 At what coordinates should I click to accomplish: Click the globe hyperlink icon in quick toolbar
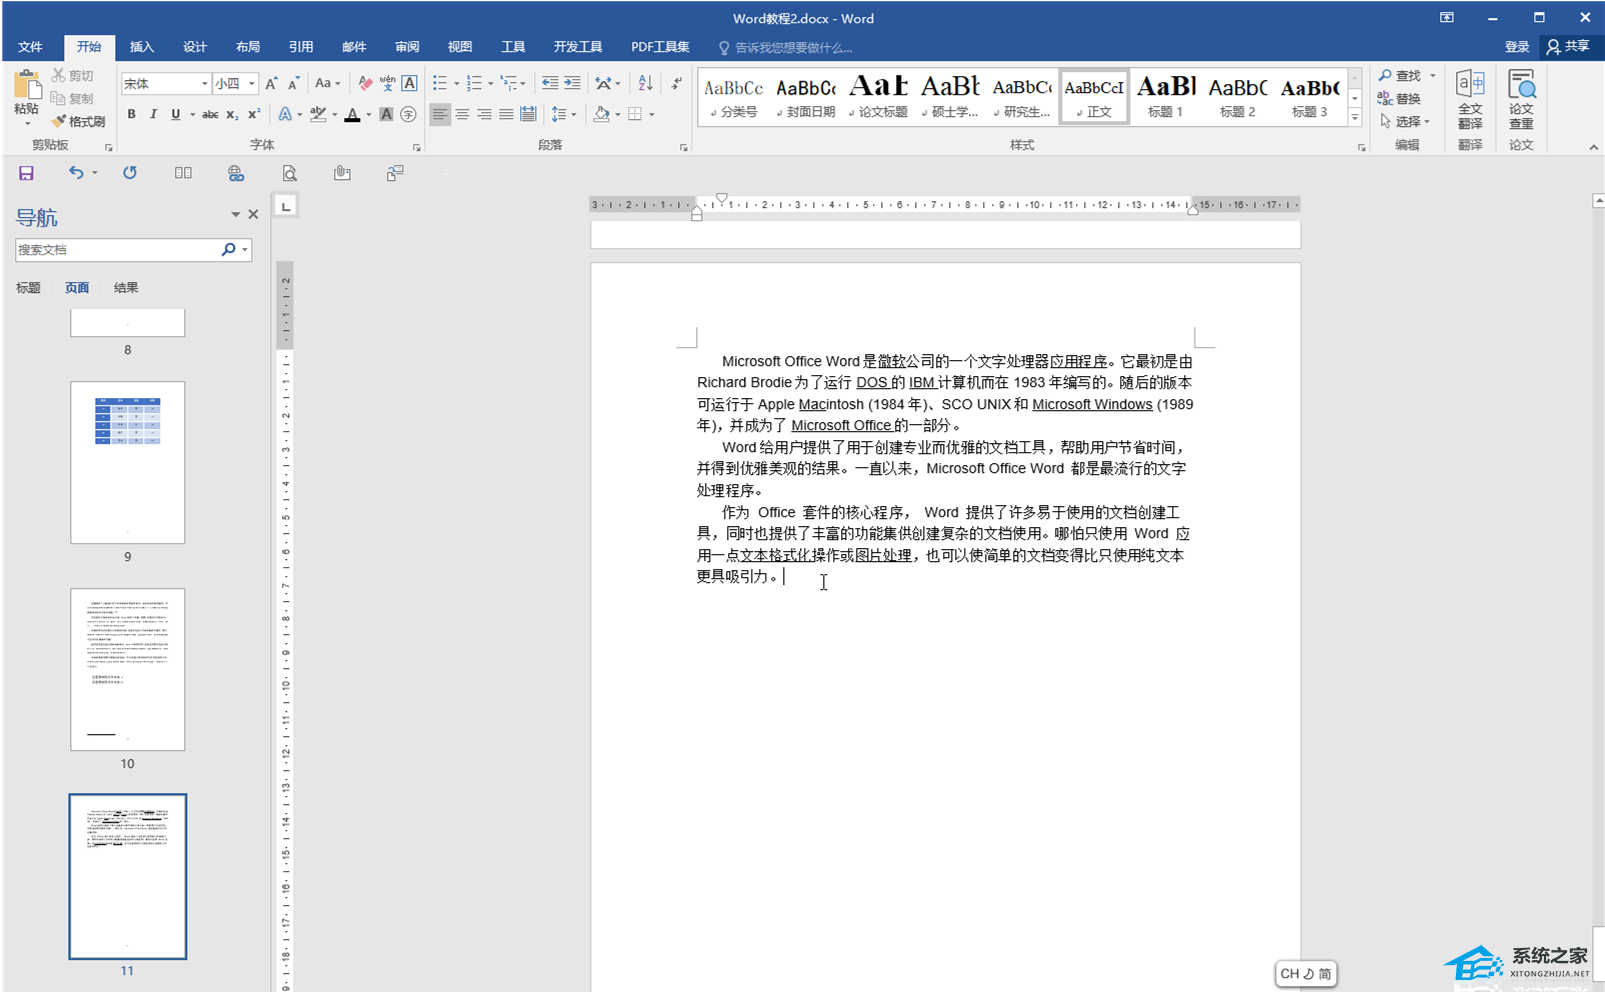(x=236, y=173)
